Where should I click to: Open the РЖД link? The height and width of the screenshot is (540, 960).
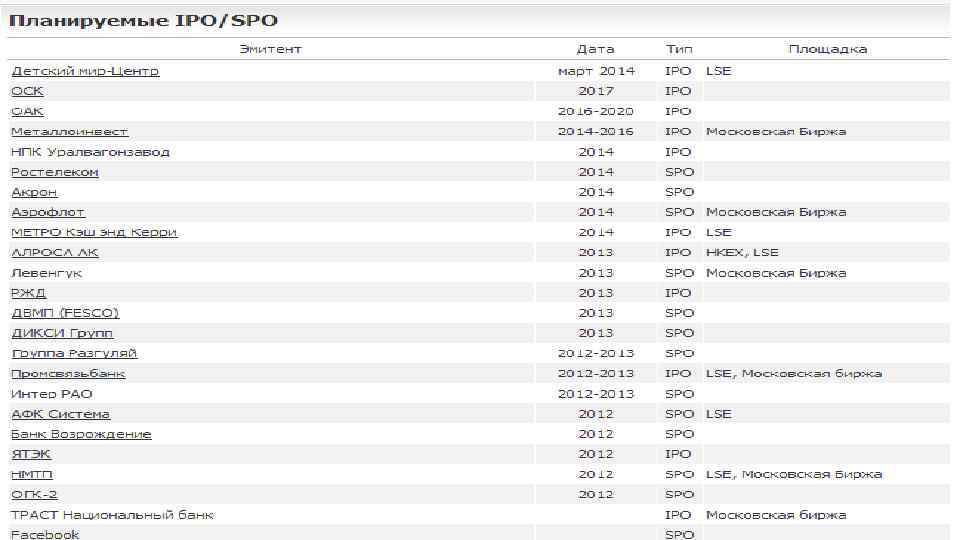tap(29, 293)
